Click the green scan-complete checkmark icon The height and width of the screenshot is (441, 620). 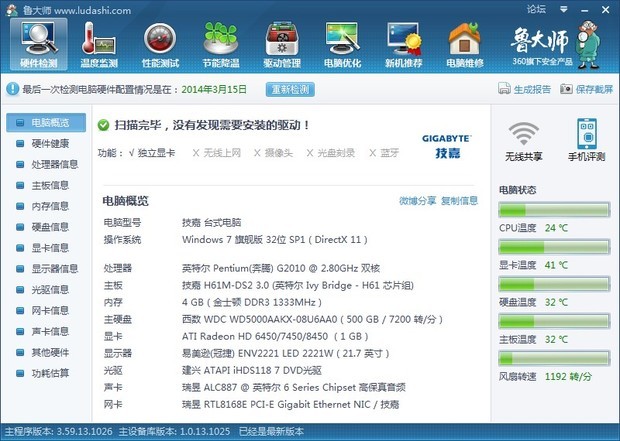click(x=103, y=125)
